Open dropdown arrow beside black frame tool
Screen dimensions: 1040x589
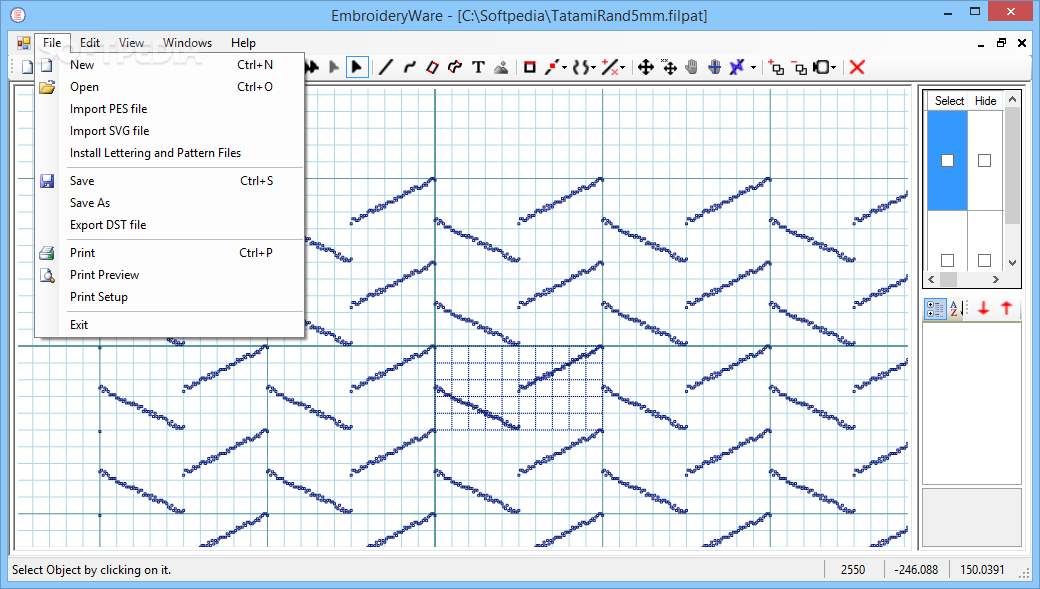(x=834, y=67)
